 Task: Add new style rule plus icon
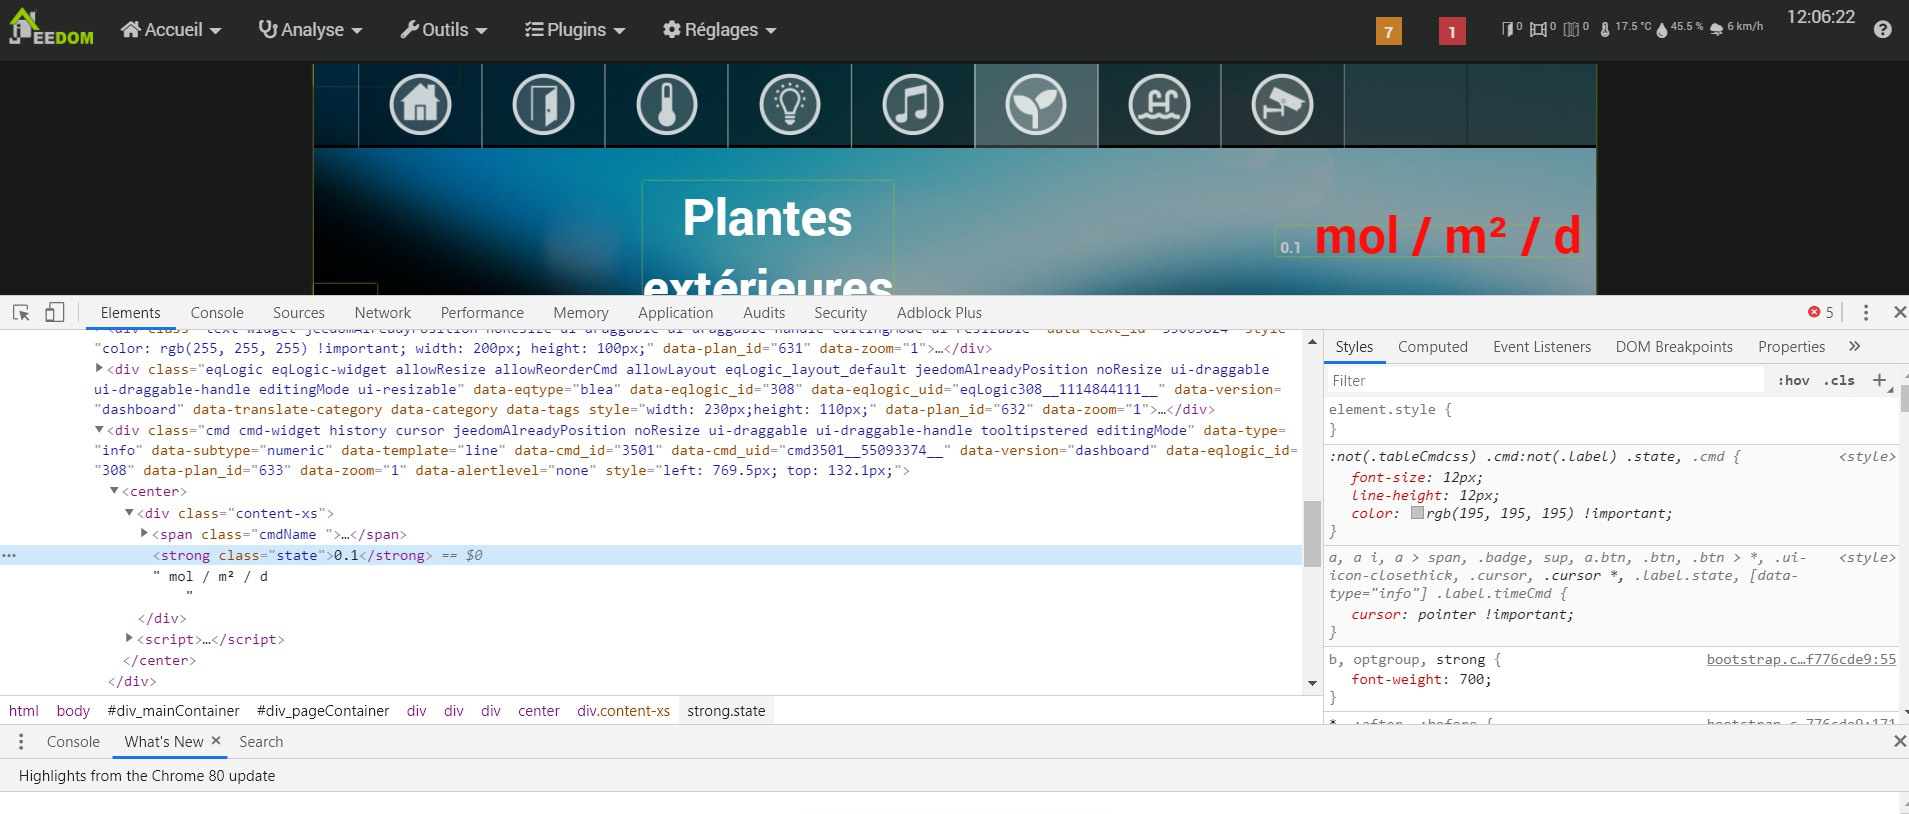click(1879, 380)
